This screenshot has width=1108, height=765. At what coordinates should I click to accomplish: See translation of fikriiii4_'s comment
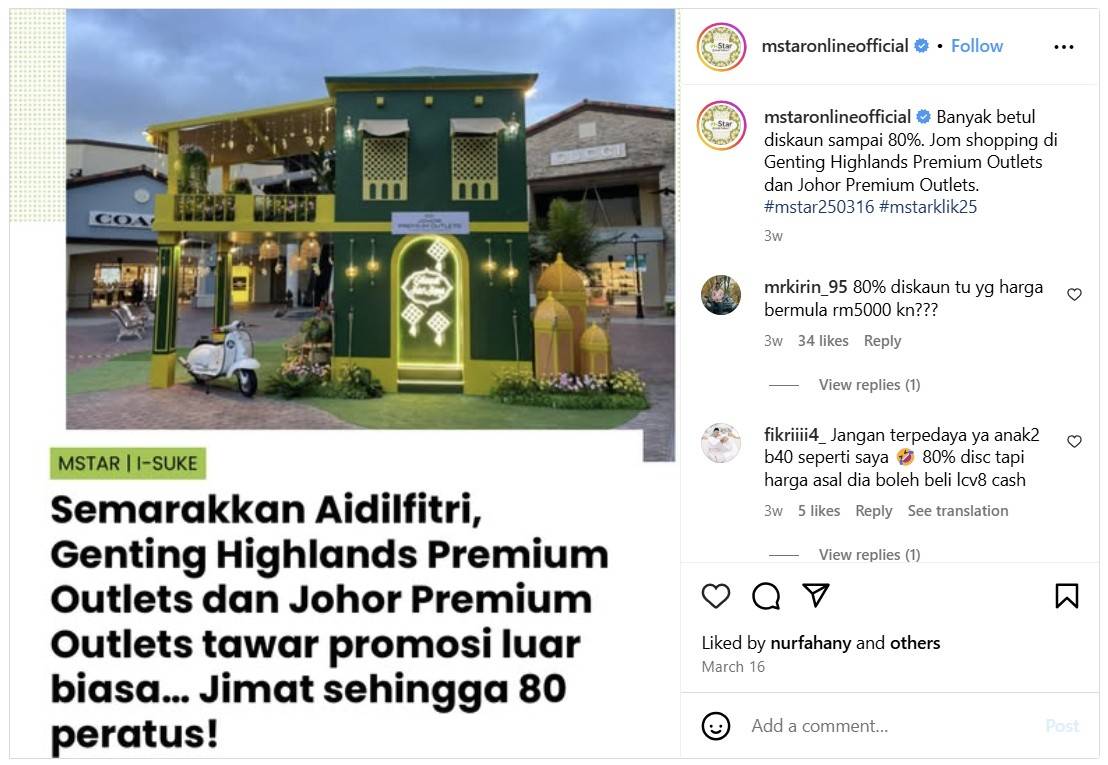(x=957, y=511)
